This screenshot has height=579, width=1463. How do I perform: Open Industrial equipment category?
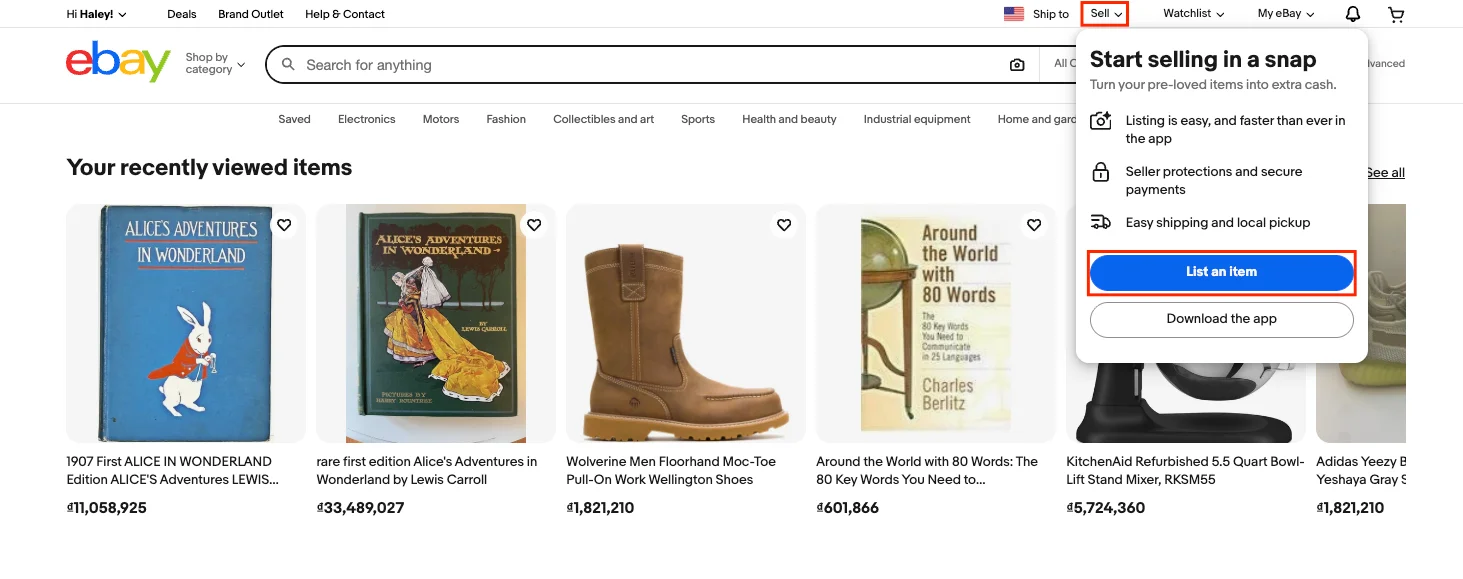(917, 119)
